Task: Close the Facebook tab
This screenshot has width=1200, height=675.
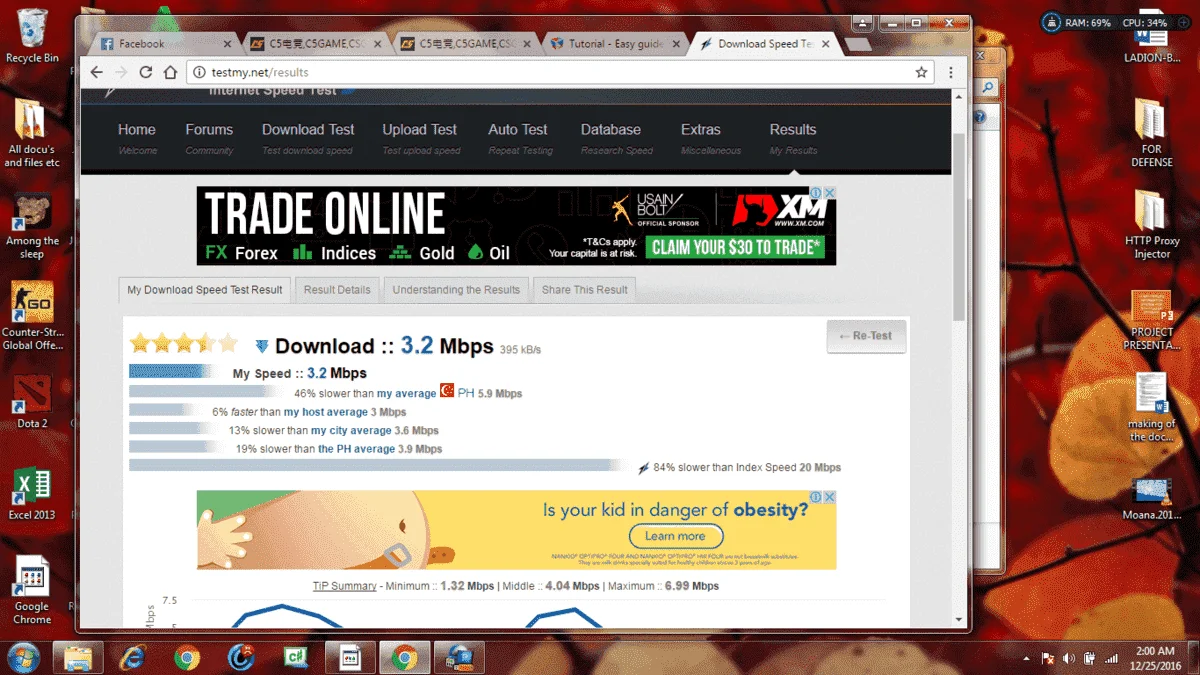Action: [x=227, y=44]
